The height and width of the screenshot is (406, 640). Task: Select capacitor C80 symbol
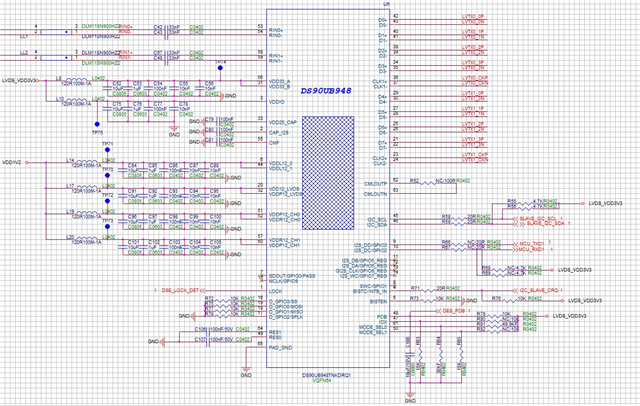tap(218, 132)
